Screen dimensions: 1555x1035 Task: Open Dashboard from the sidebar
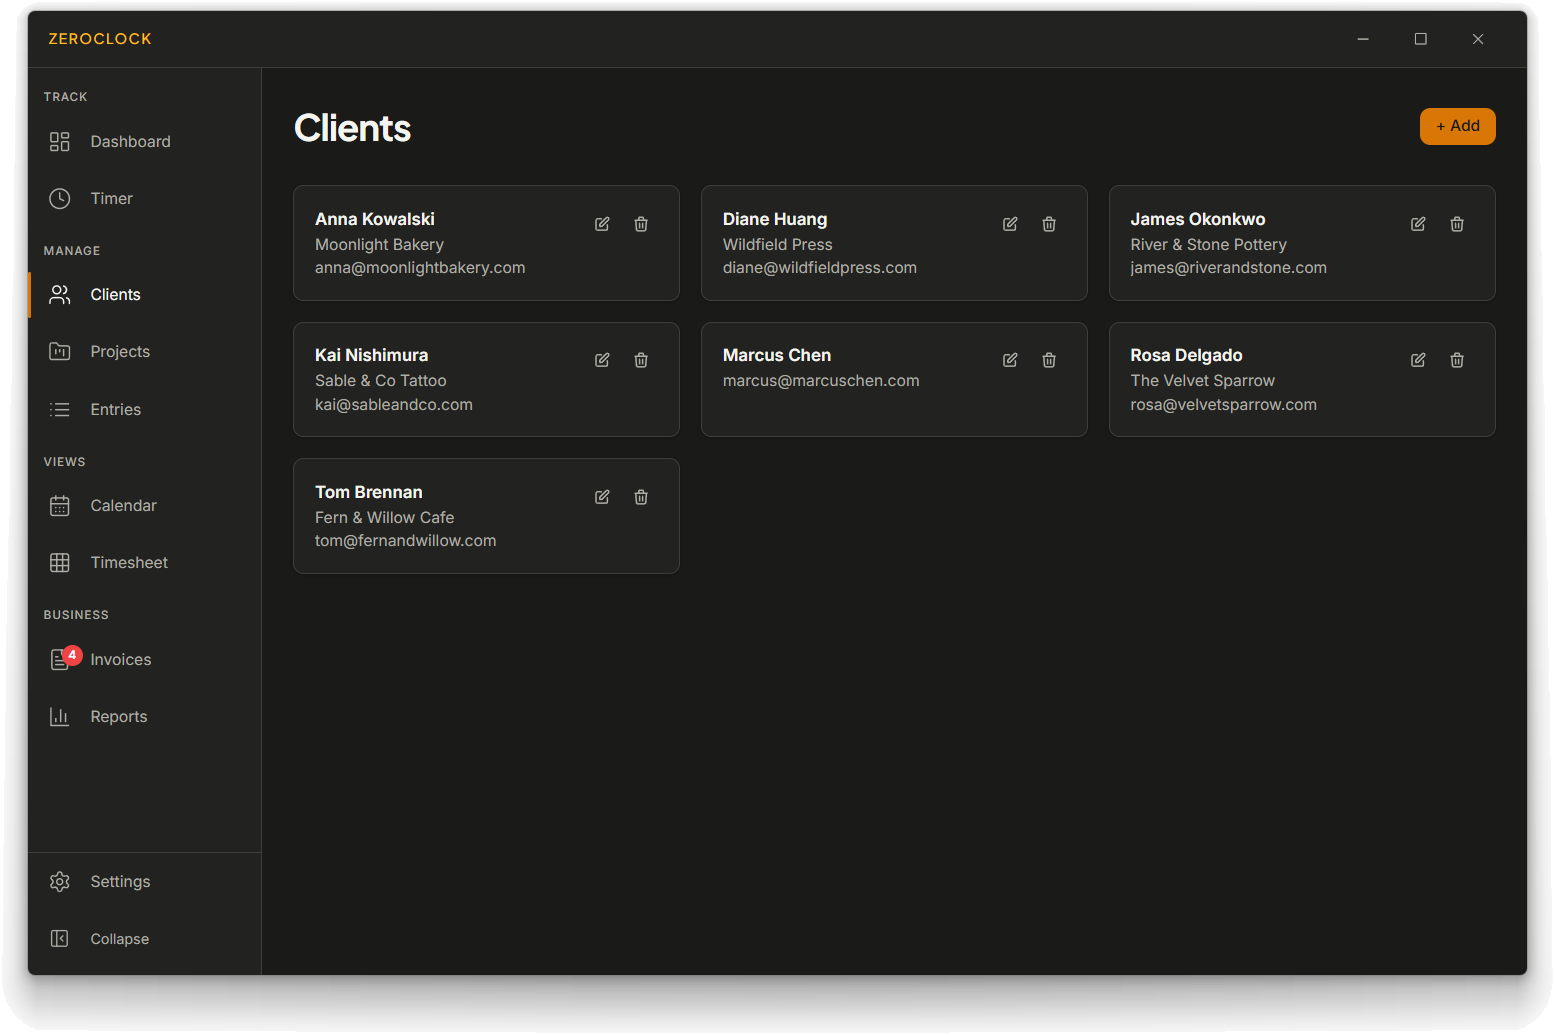click(x=130, y=142)
